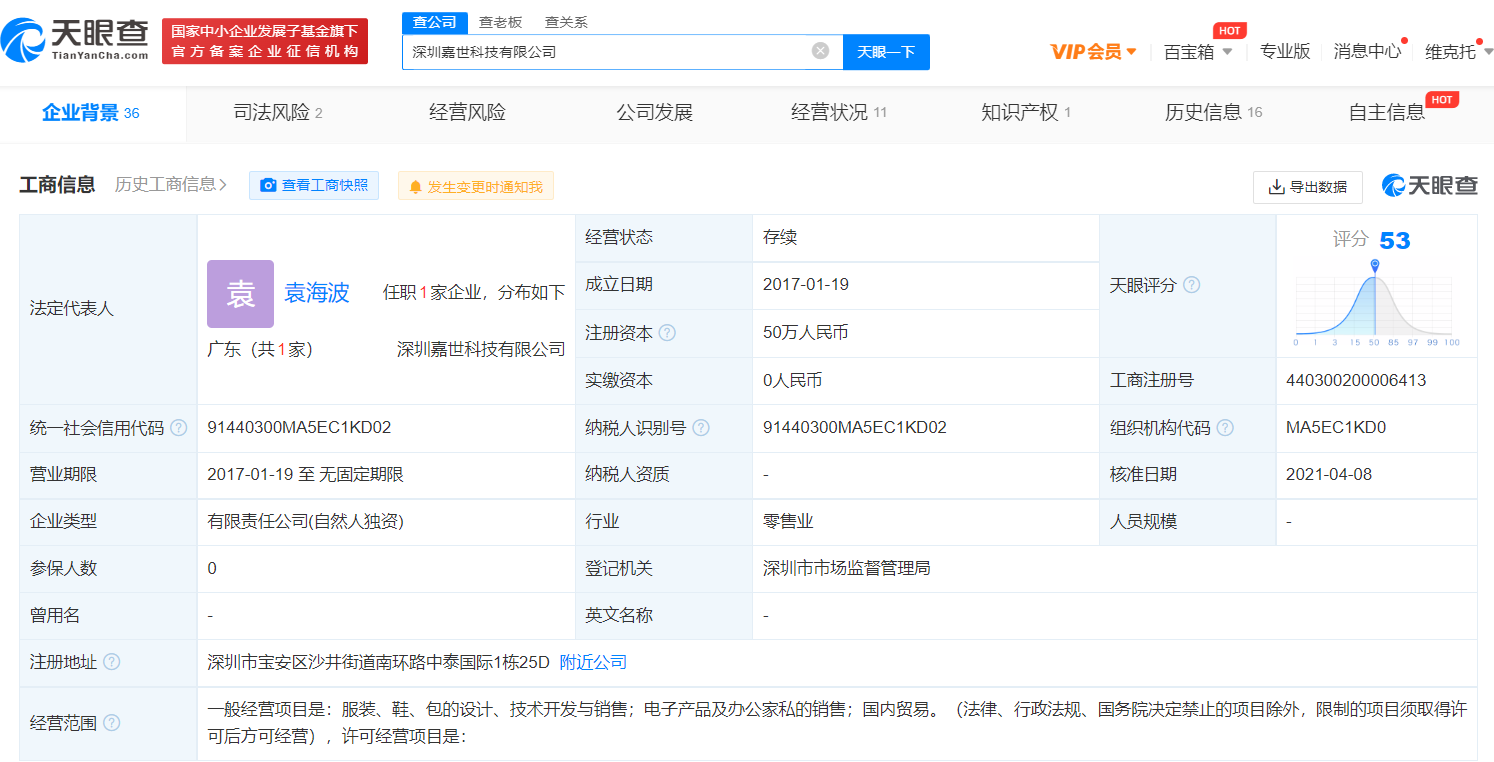The height and width of the screenshot is (762, 1494).
Task: Click 附近公司 nearby companies link
Action: pyautogui.click(x=593, y=662)
